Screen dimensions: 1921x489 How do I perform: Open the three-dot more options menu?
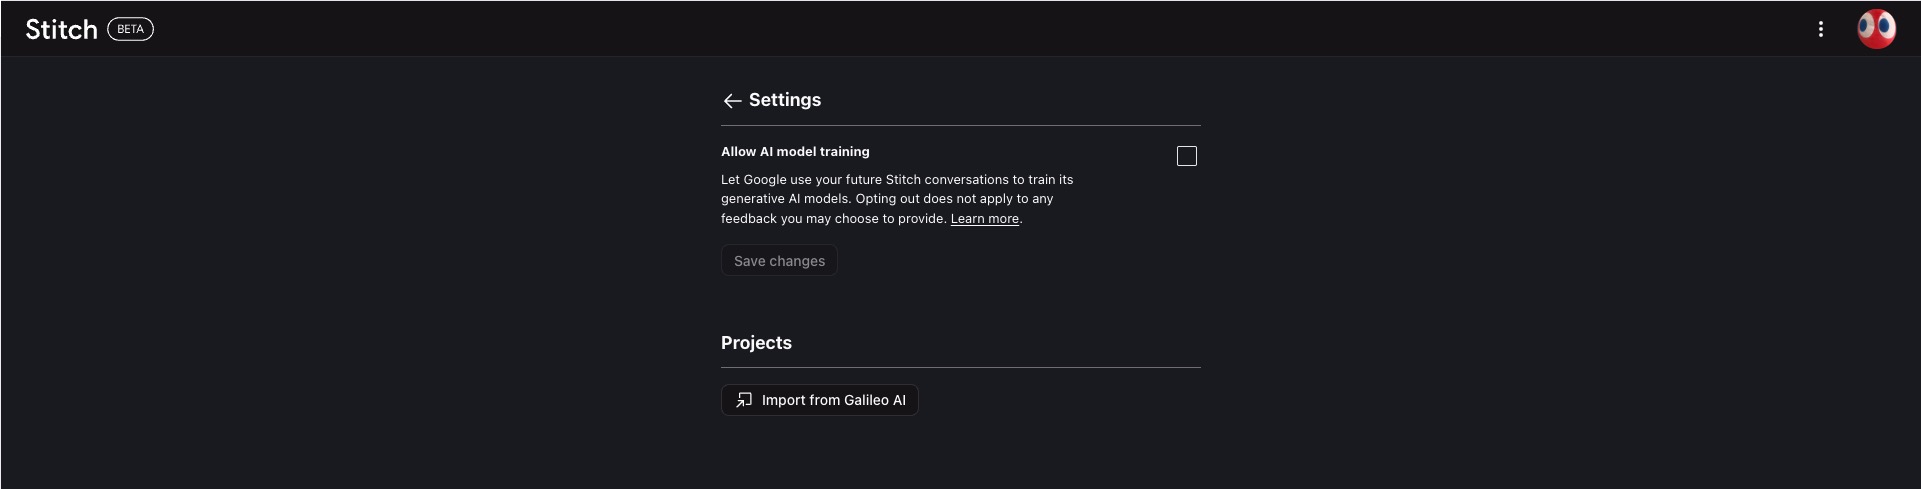1820,29
